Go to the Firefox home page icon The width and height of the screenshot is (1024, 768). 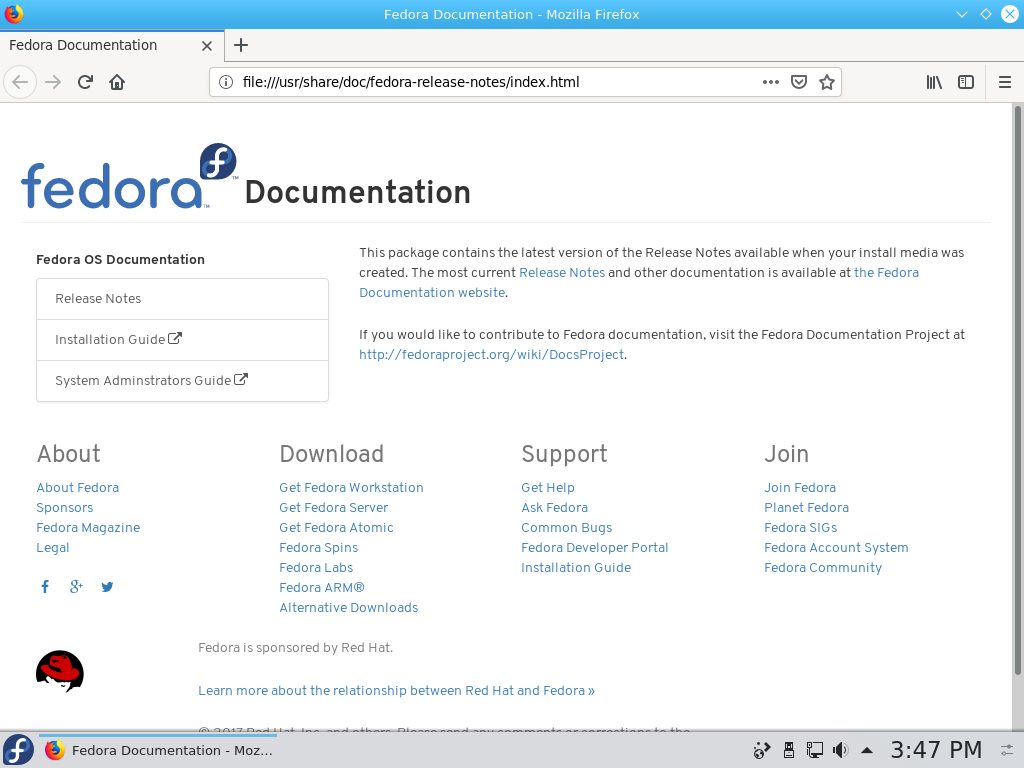point(117,82)
